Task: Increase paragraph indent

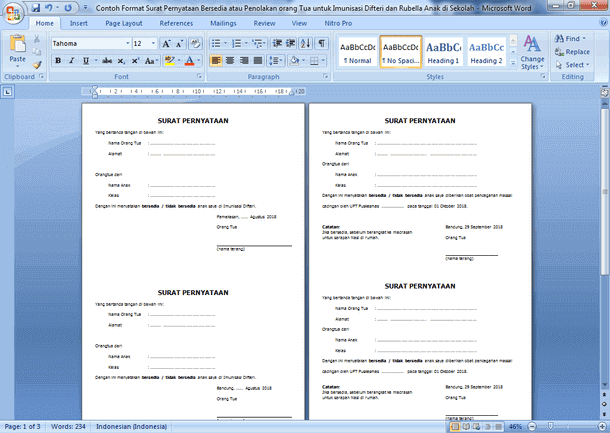Action: pos(291,43)
